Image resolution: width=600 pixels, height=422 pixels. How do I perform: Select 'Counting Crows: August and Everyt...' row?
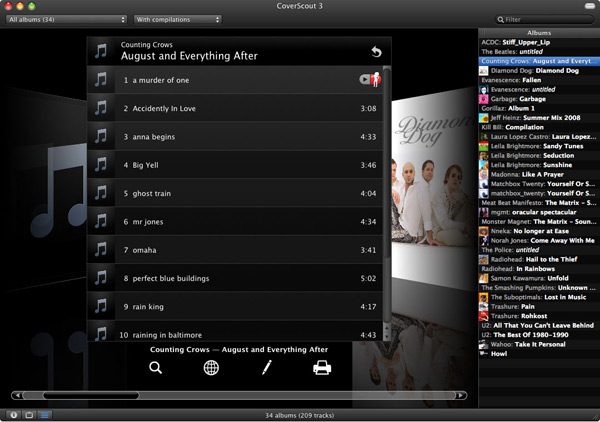coord(539,61)
